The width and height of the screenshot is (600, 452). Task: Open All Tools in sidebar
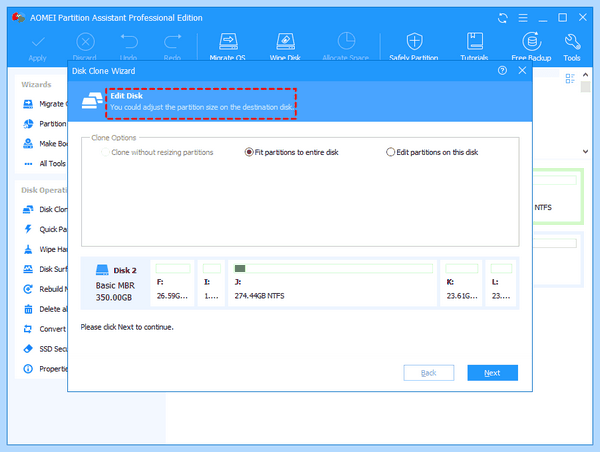pos(44,164)
